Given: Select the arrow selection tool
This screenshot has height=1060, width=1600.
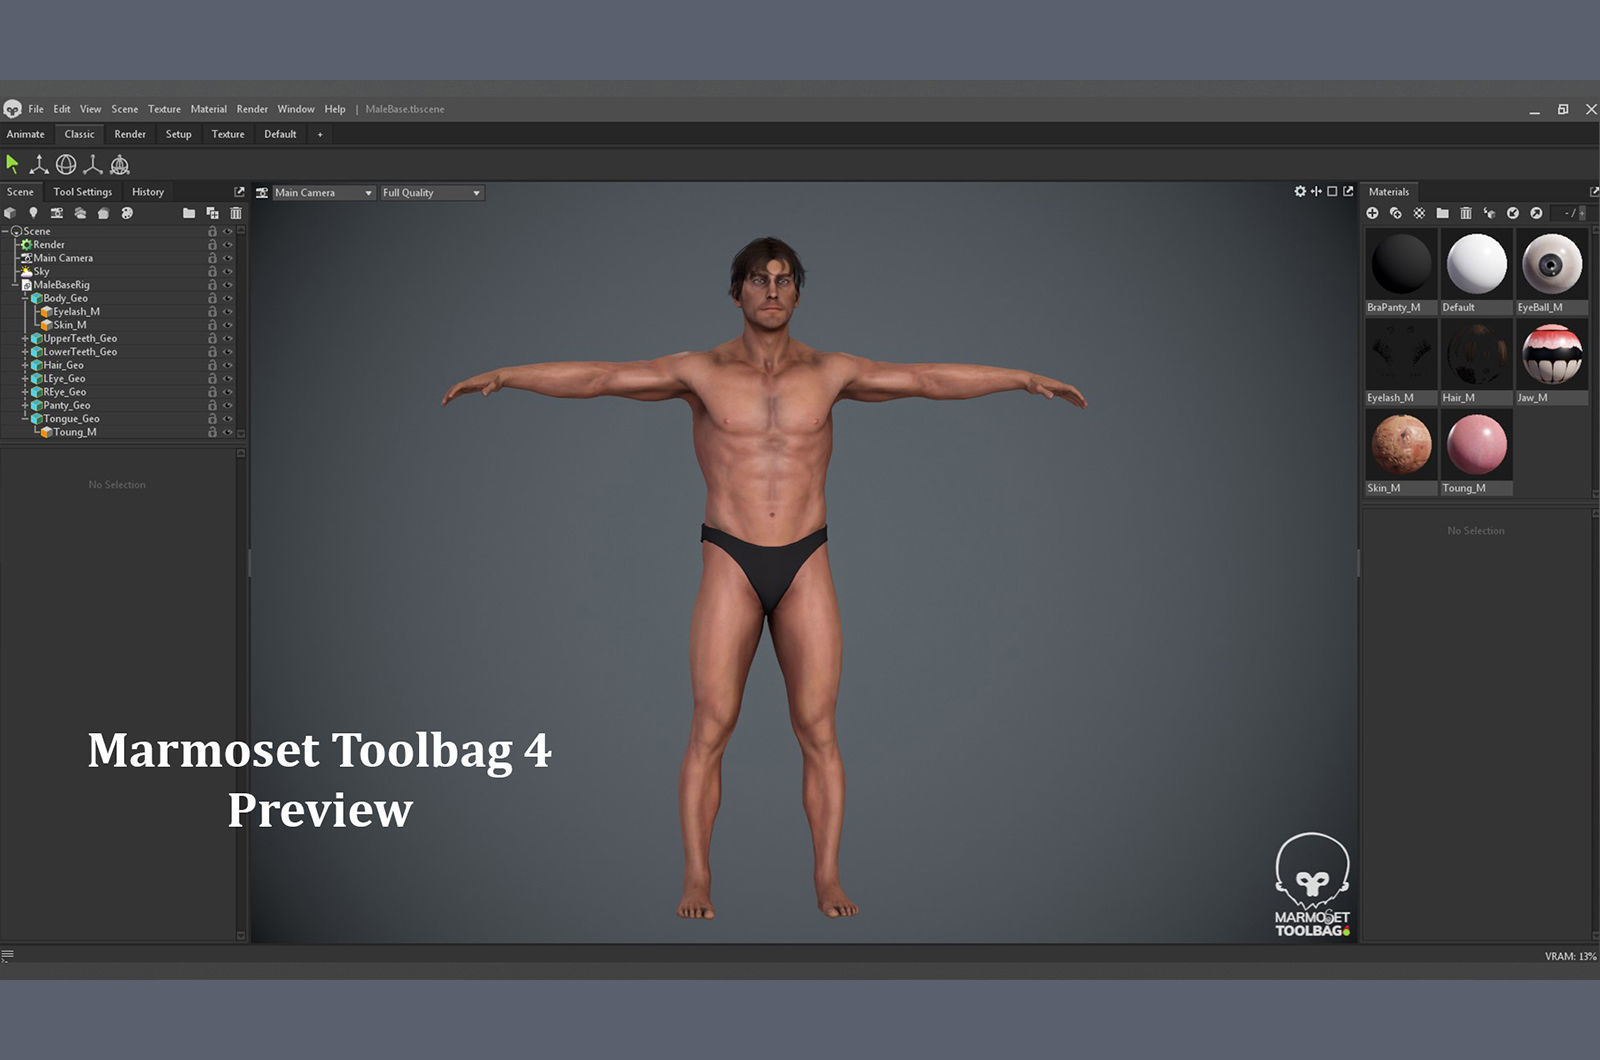Looking at the screenshot, I should (12, 164).
